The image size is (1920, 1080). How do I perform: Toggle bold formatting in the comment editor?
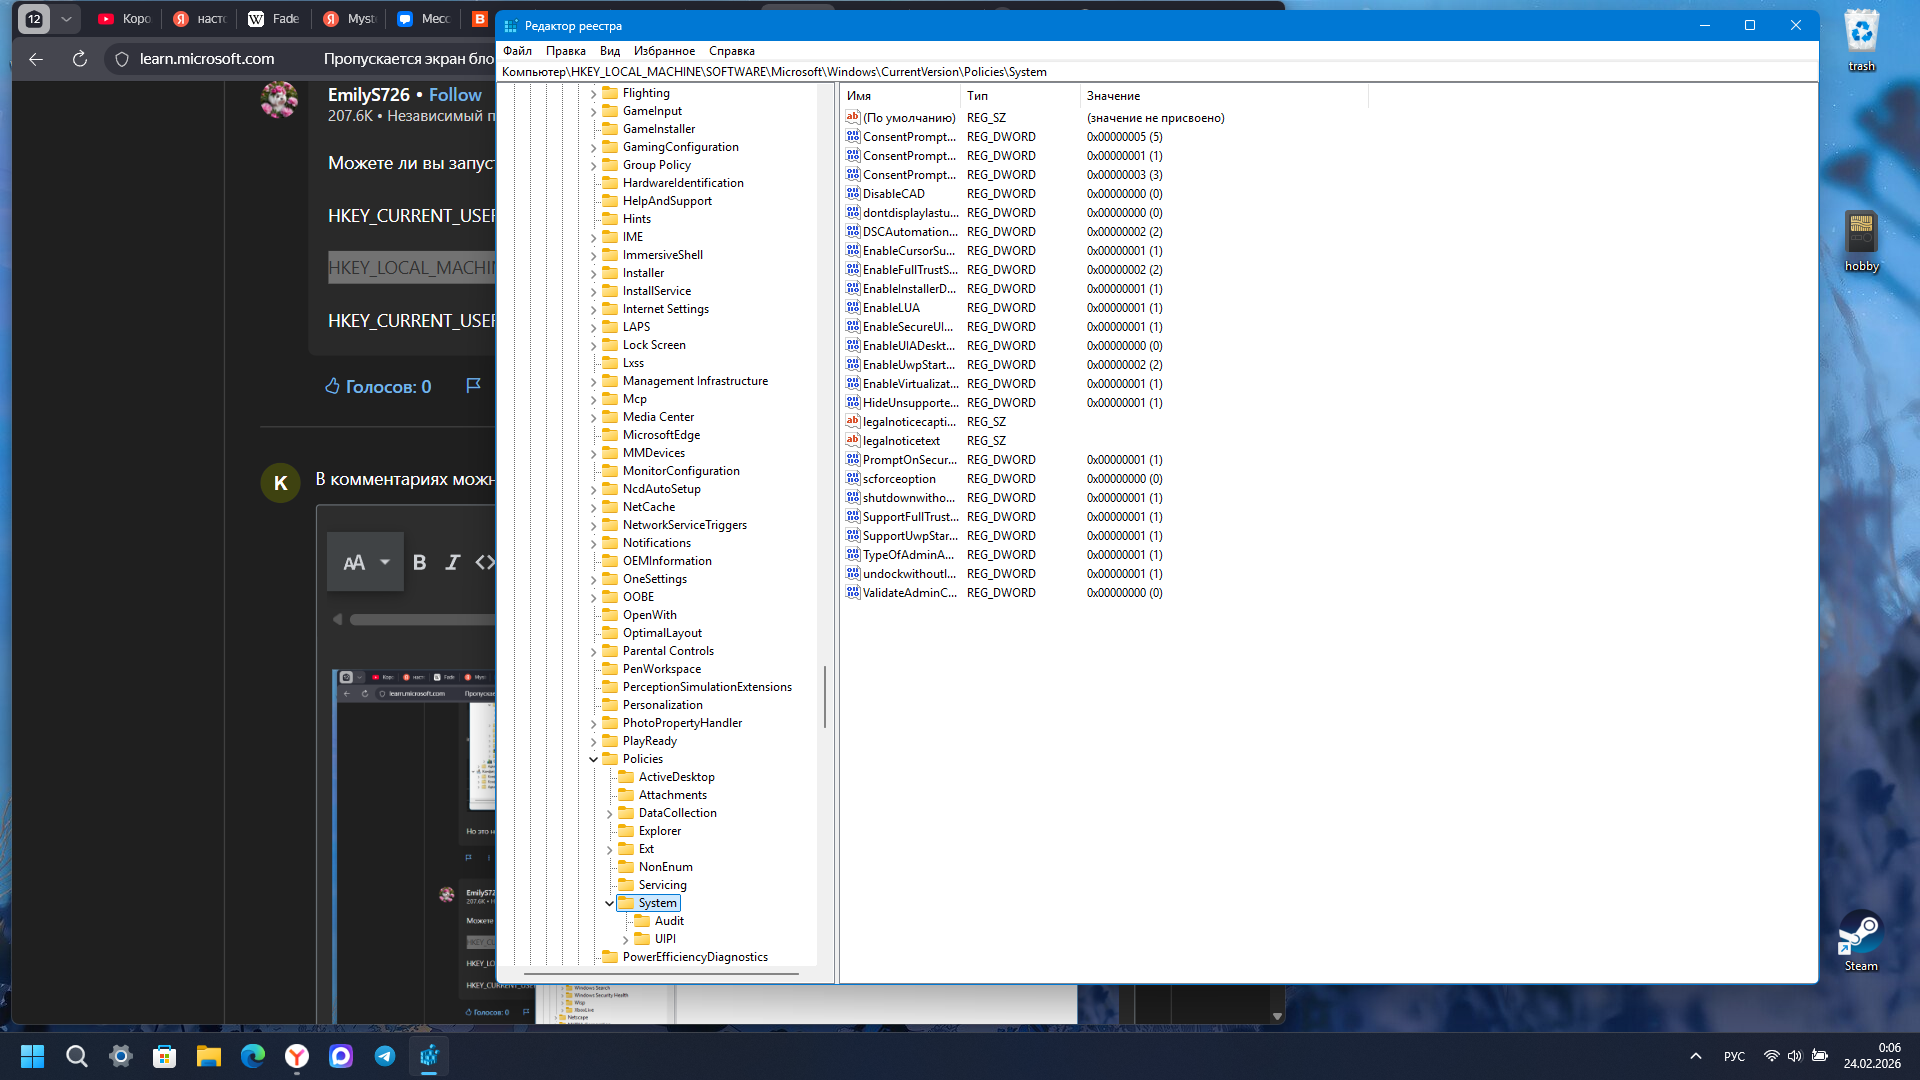point(420,563)
